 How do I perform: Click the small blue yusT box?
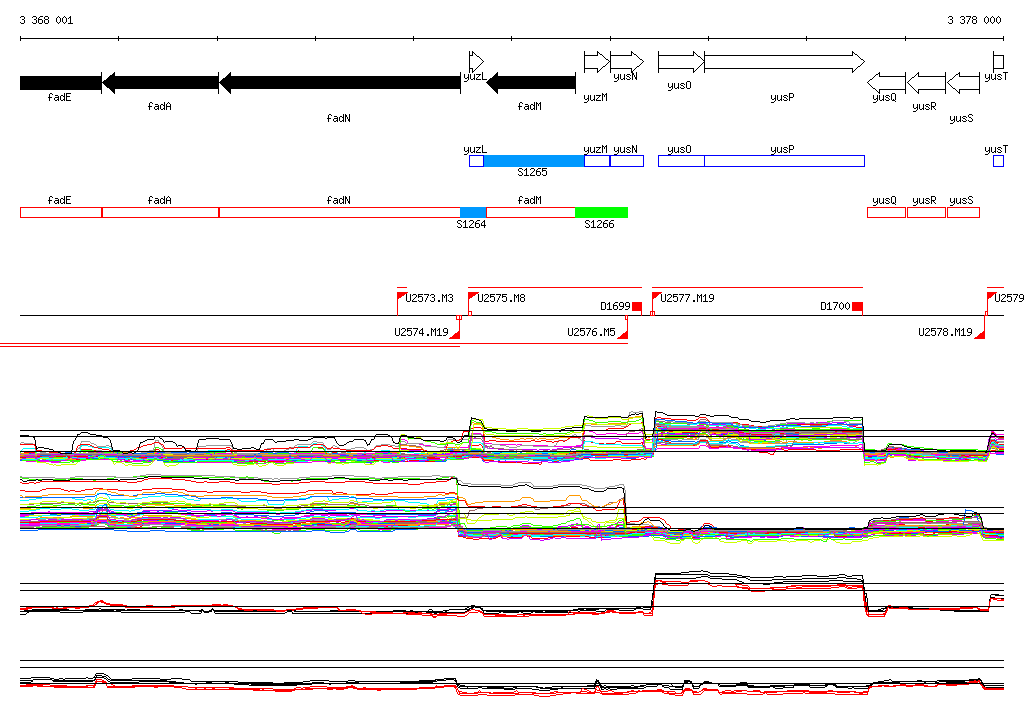tap(999, 161)
